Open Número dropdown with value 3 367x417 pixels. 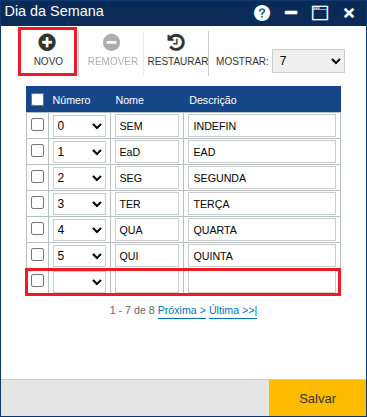(x=79, y=204)
